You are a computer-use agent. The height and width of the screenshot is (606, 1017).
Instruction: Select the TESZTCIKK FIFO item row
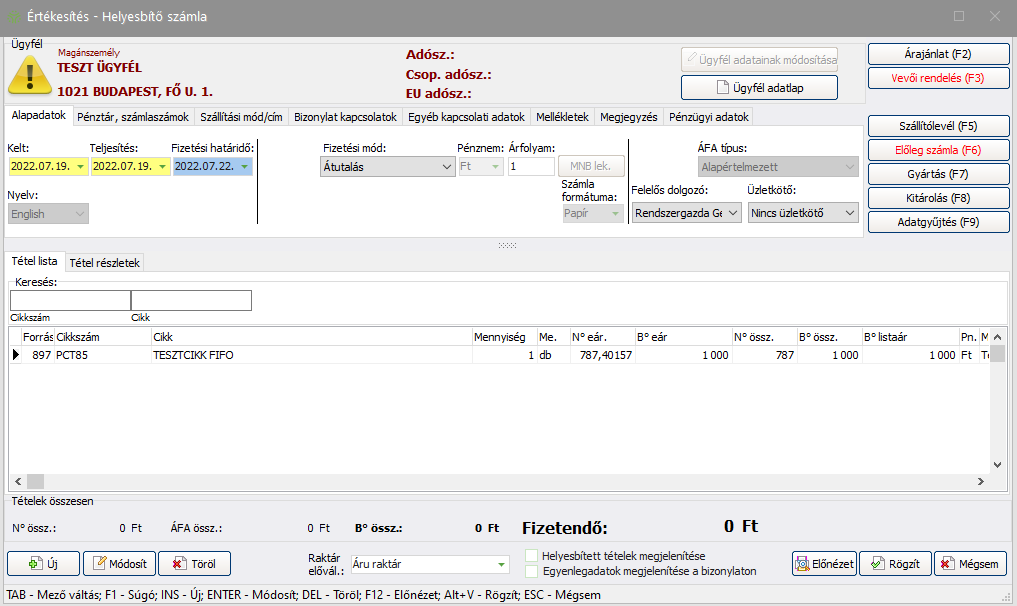(x=300, y=355)
